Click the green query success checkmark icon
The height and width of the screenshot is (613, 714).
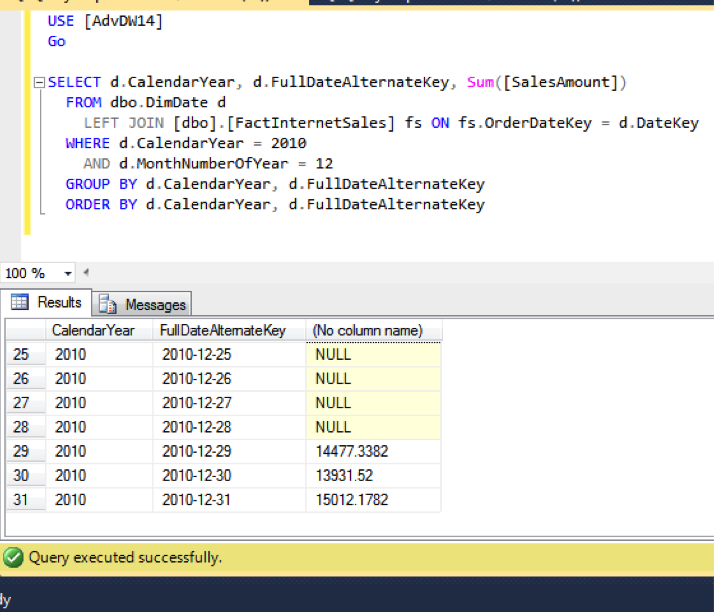coord(13,557)
